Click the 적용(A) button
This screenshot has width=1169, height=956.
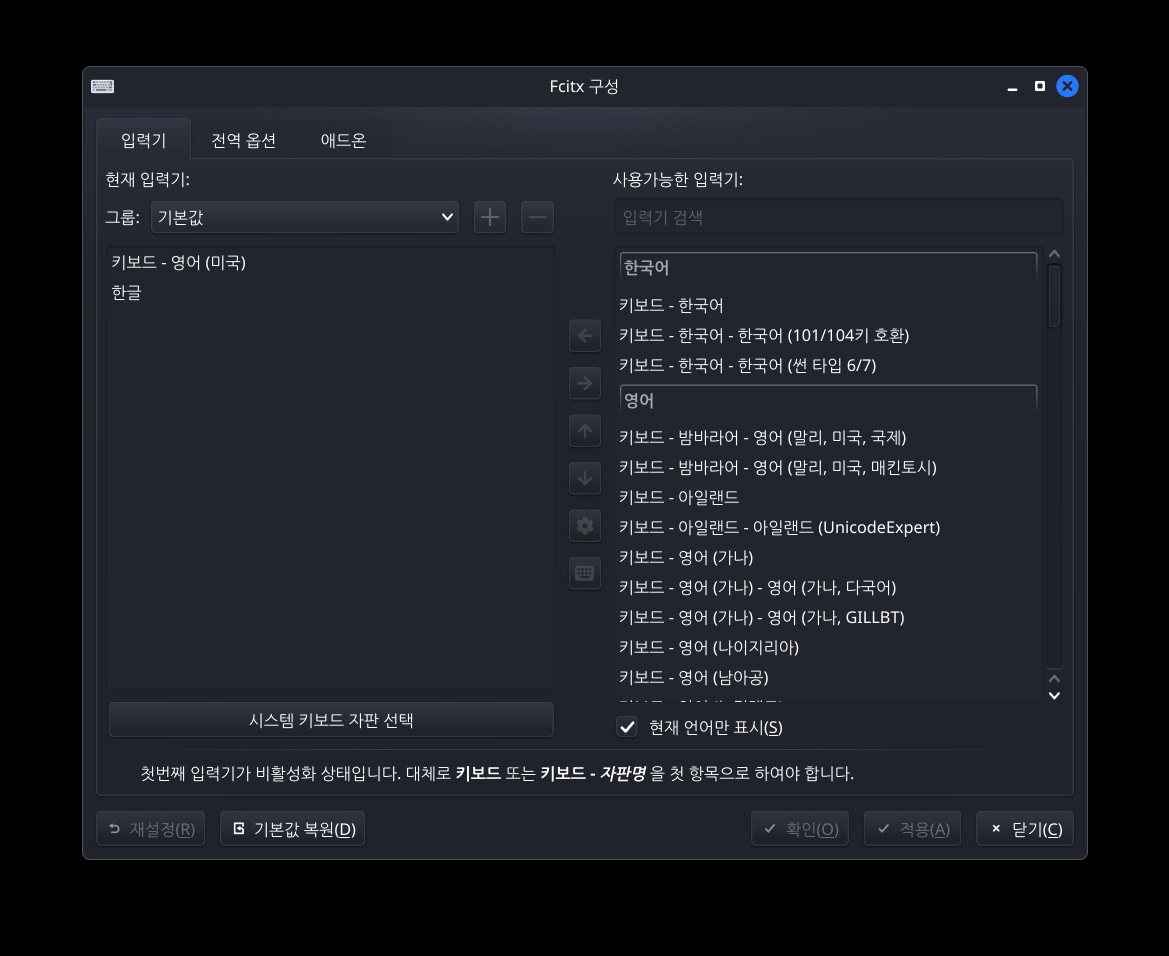pos(913,829)
